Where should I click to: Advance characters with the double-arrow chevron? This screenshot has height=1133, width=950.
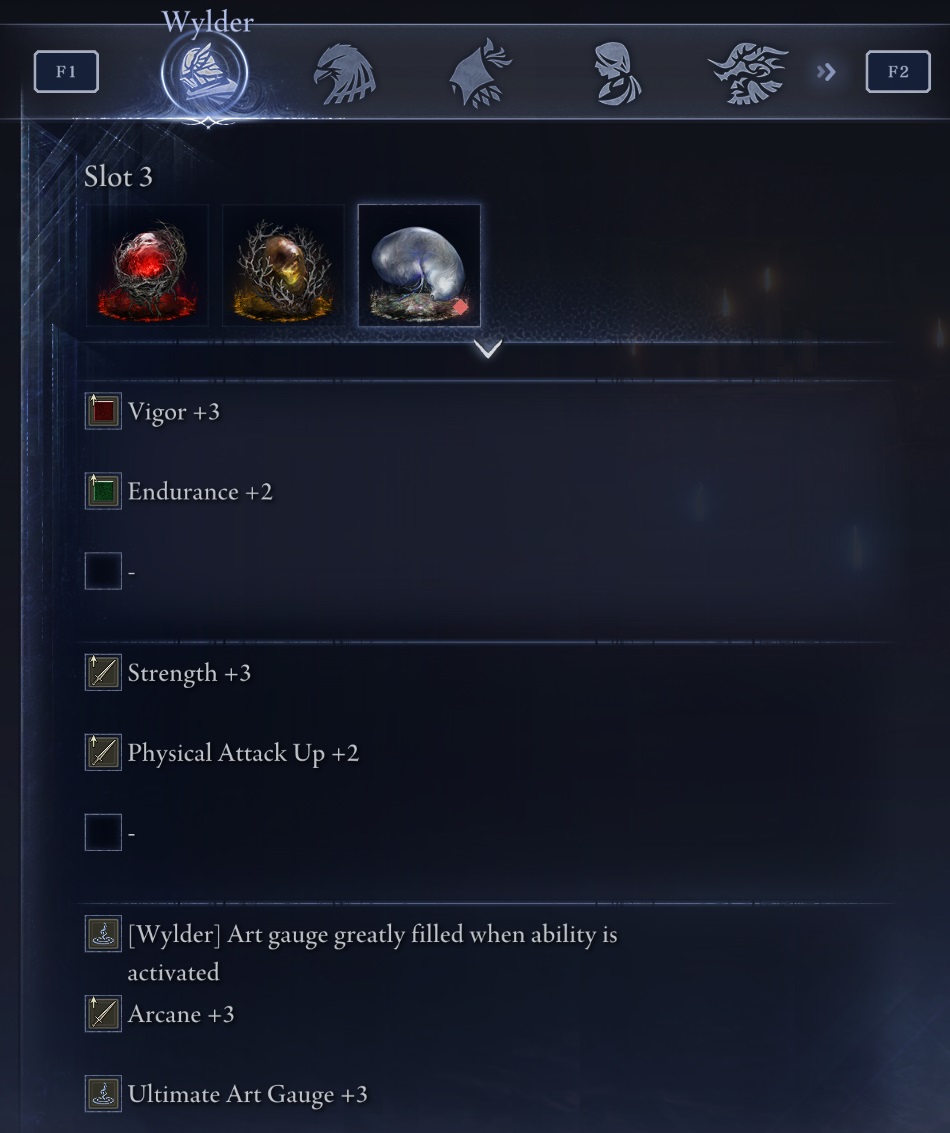pyautogui.click(x=826, y=72)
